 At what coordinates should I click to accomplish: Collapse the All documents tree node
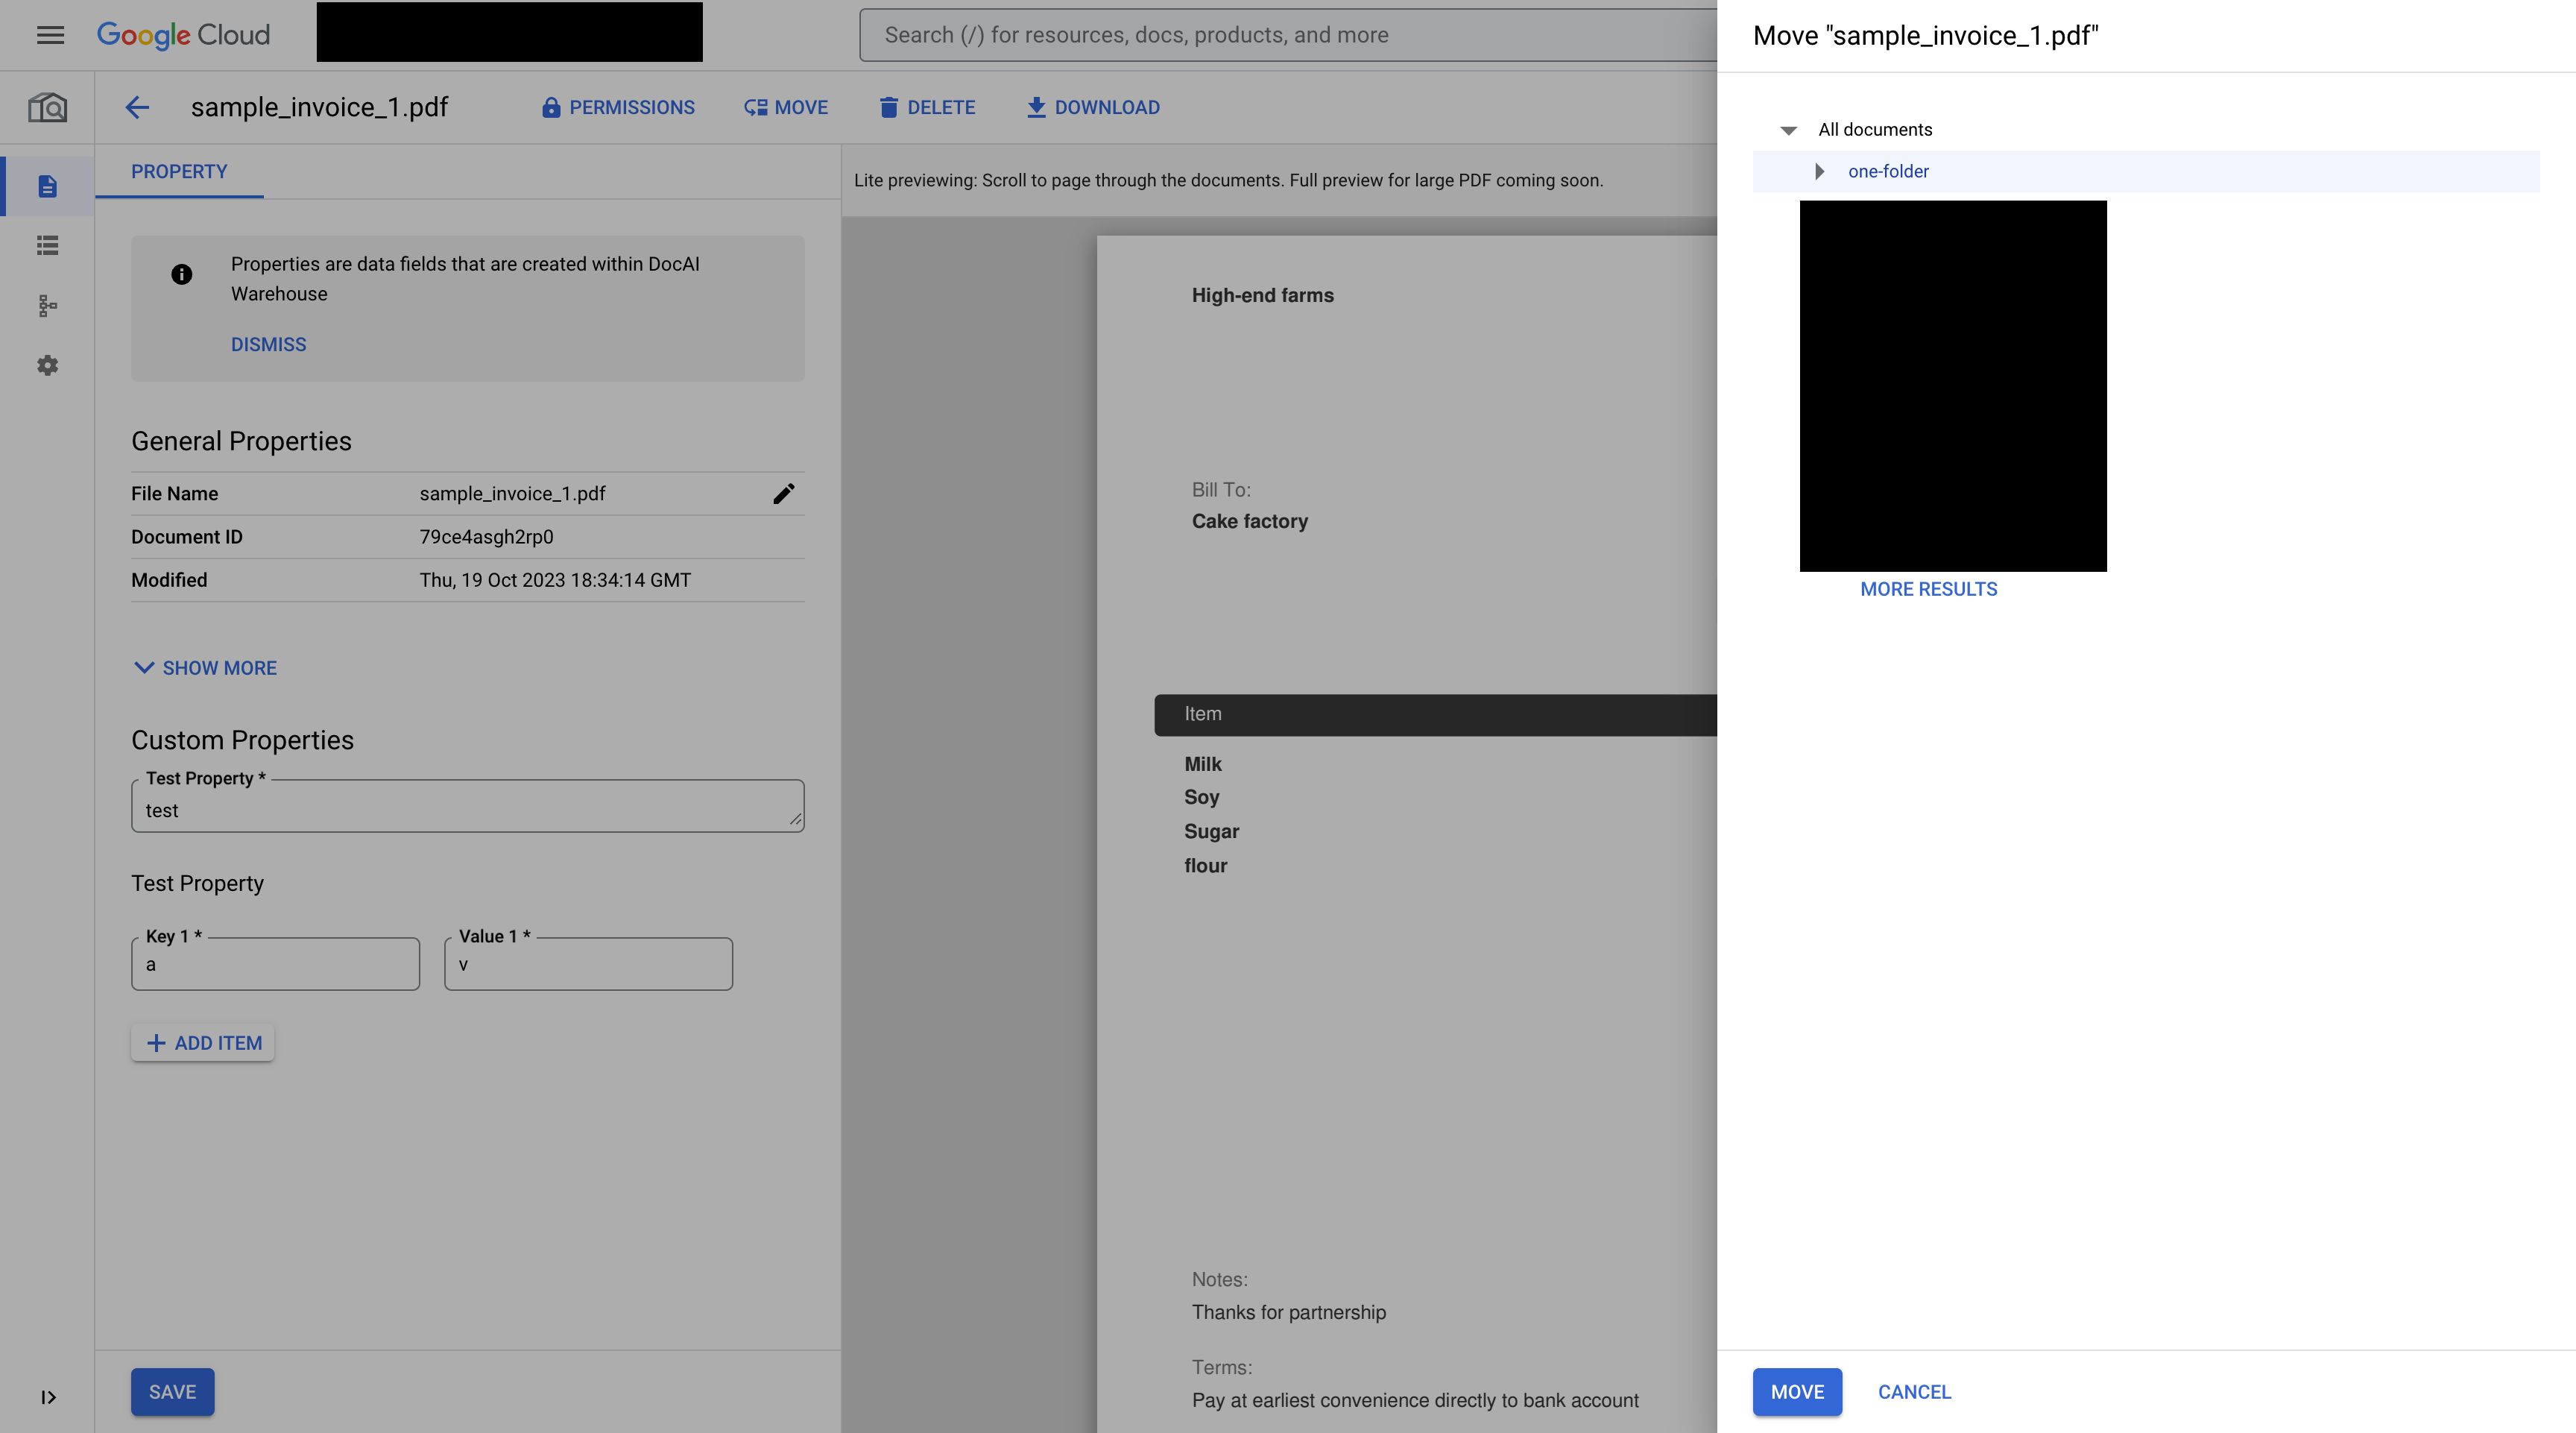coord(1789,130)
